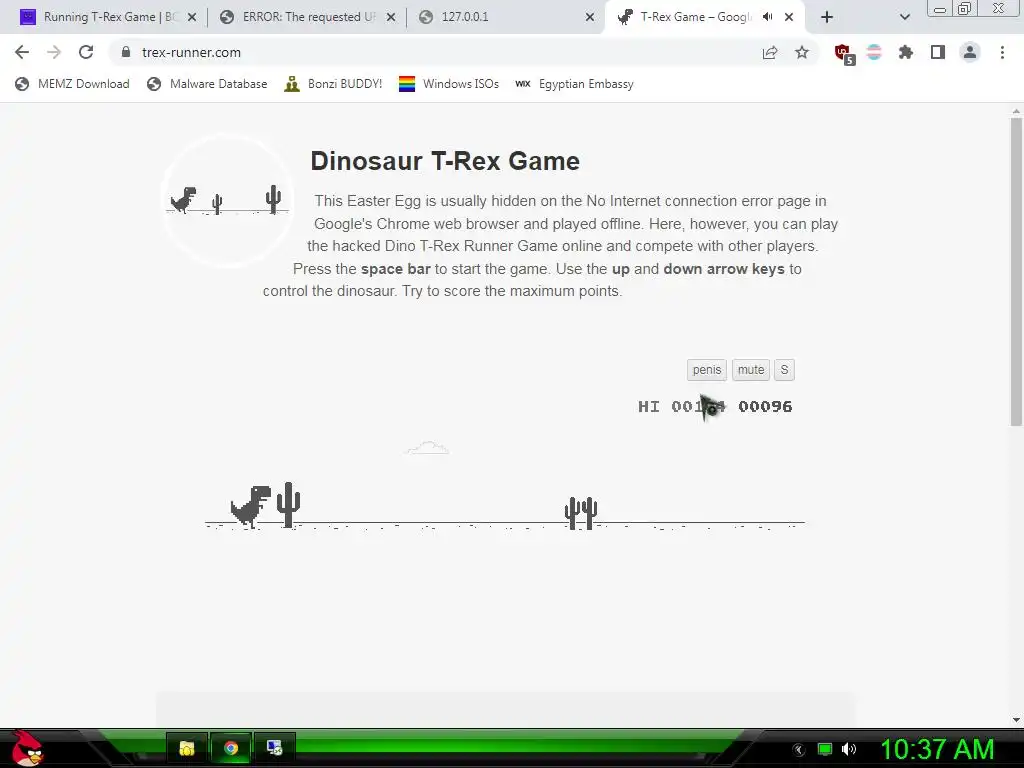Click the Dinosaur T-Rex Game heading
This screenshot has height=768, width=1024.
click(x=445, y=161)
